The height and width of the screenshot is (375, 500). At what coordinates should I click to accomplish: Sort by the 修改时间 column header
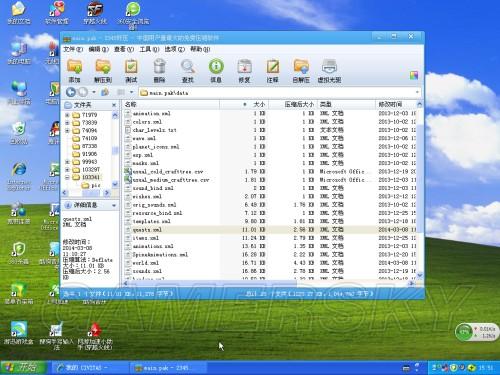396,104
